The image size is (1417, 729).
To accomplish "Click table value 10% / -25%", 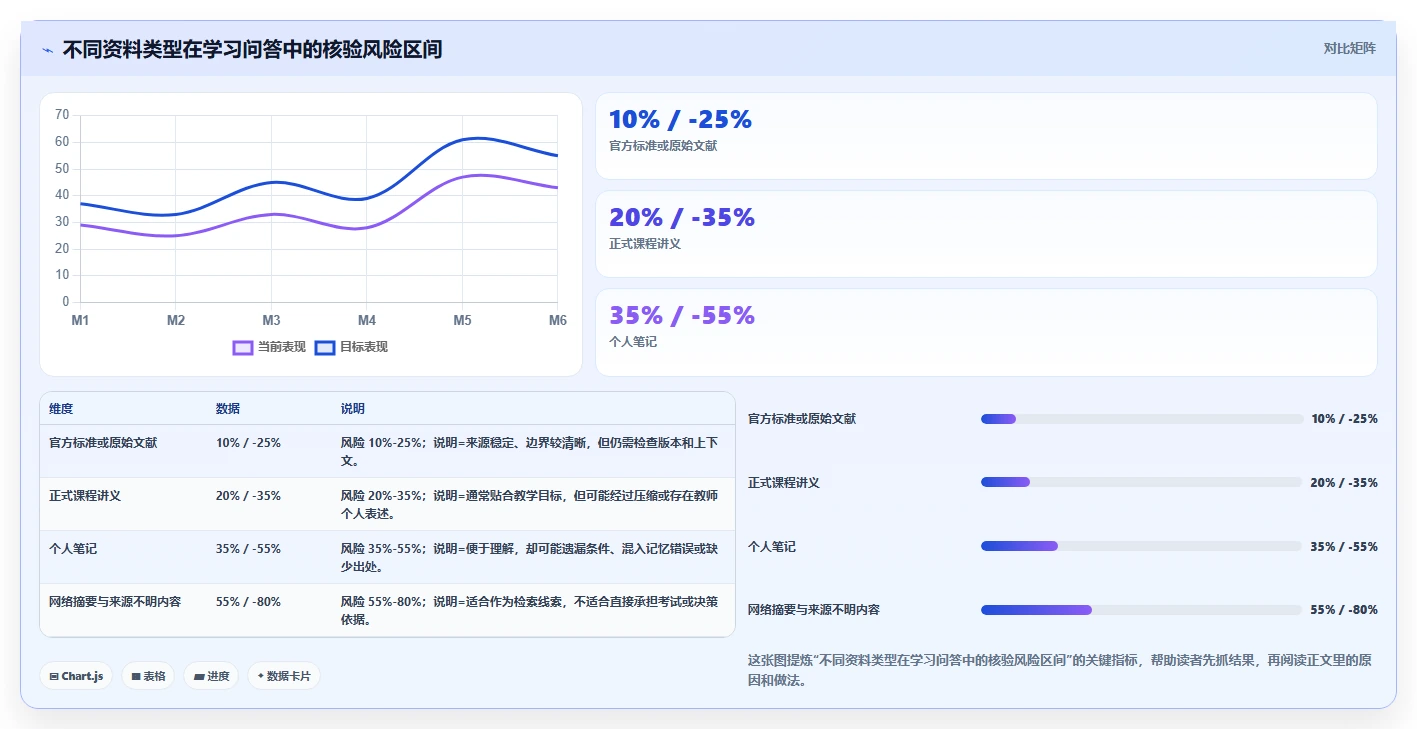I will click(x=248, y=442).
